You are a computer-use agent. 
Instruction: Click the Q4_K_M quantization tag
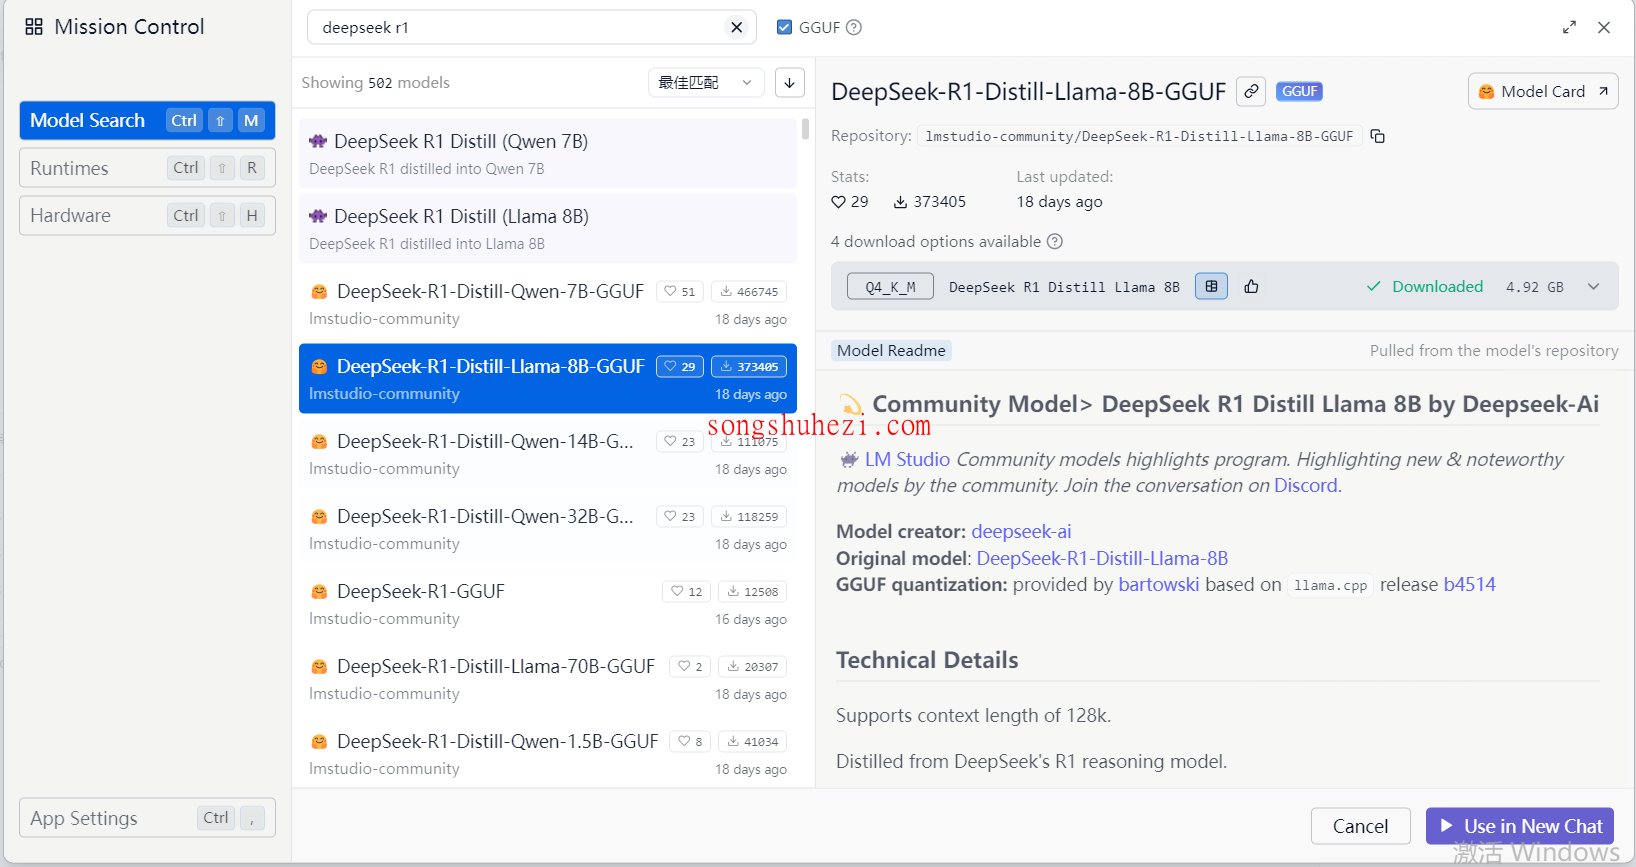890,287
